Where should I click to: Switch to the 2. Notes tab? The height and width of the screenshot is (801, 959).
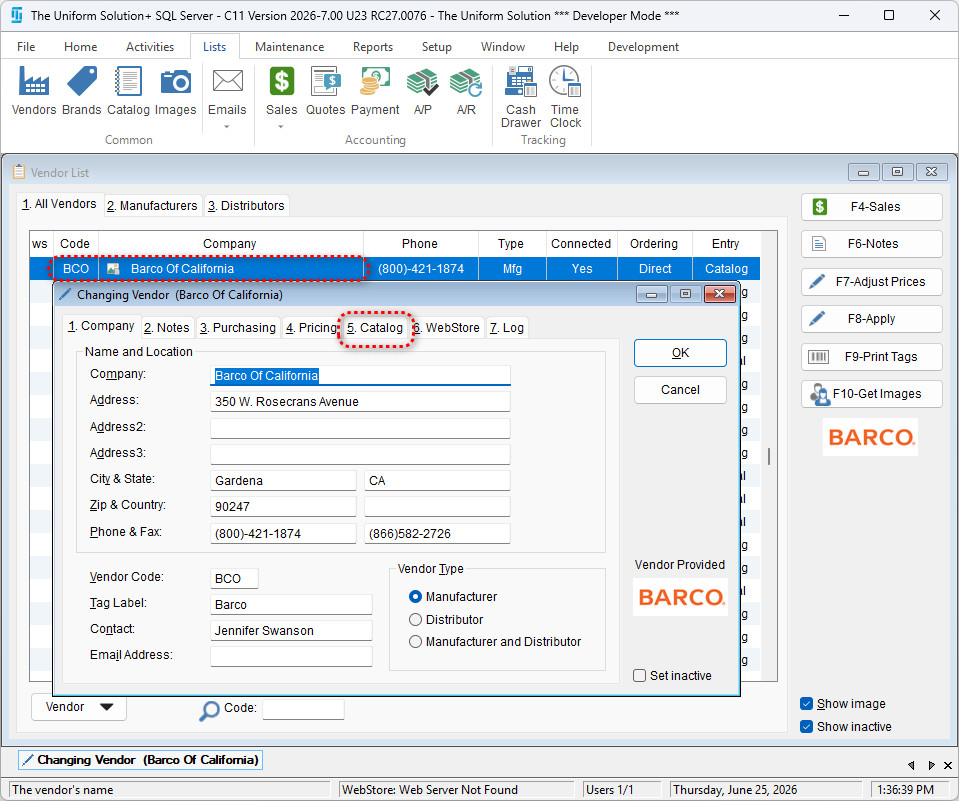[x=167, y=328]
